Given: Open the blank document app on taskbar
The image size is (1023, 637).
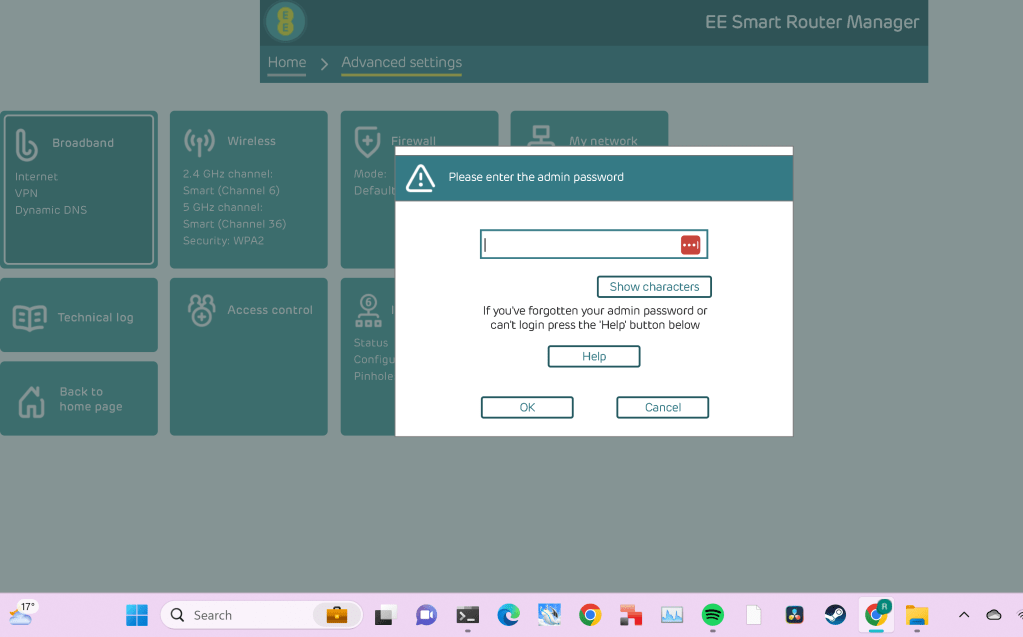Looking at the screenshot, I should (754, 615).
